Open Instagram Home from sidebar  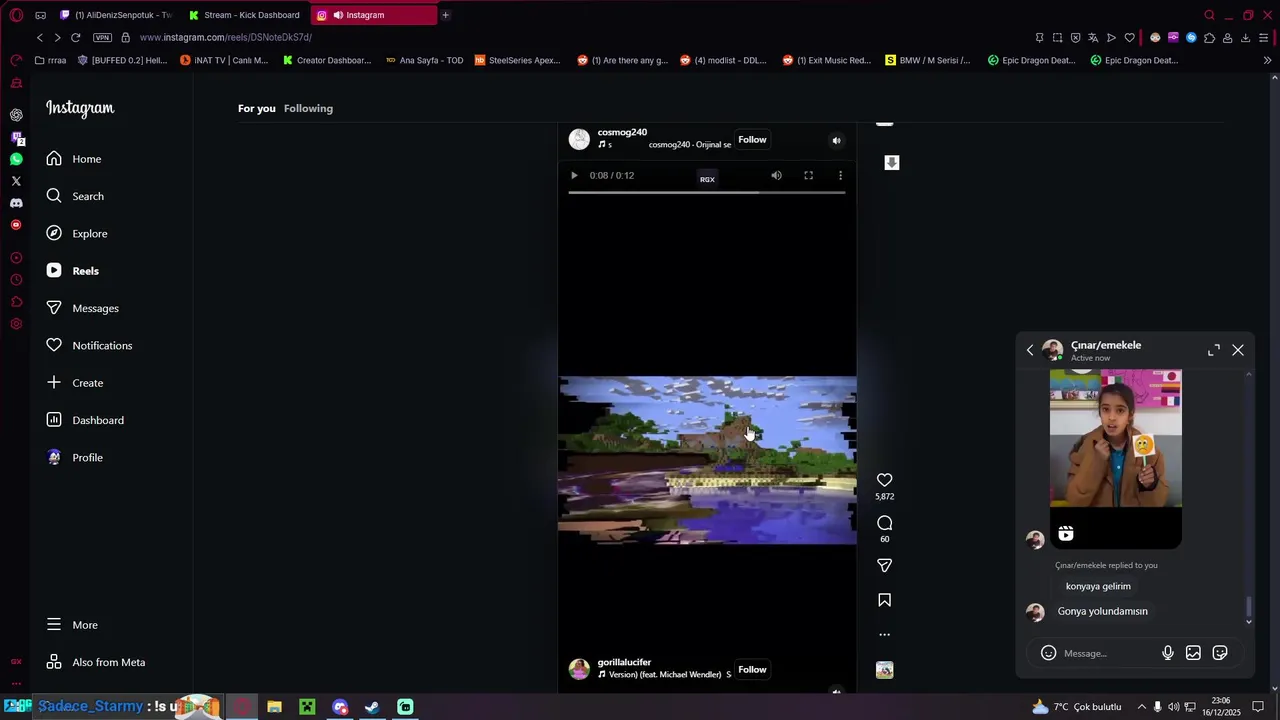point(73,159)
